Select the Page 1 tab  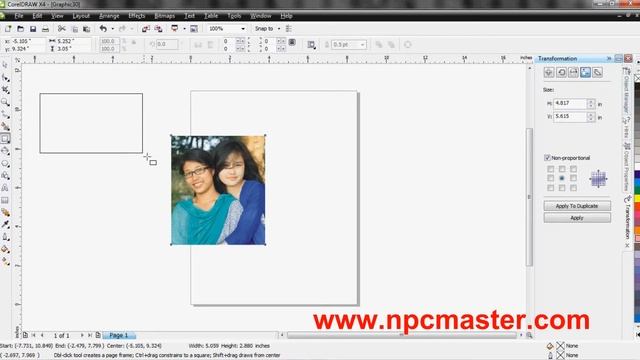118,335
